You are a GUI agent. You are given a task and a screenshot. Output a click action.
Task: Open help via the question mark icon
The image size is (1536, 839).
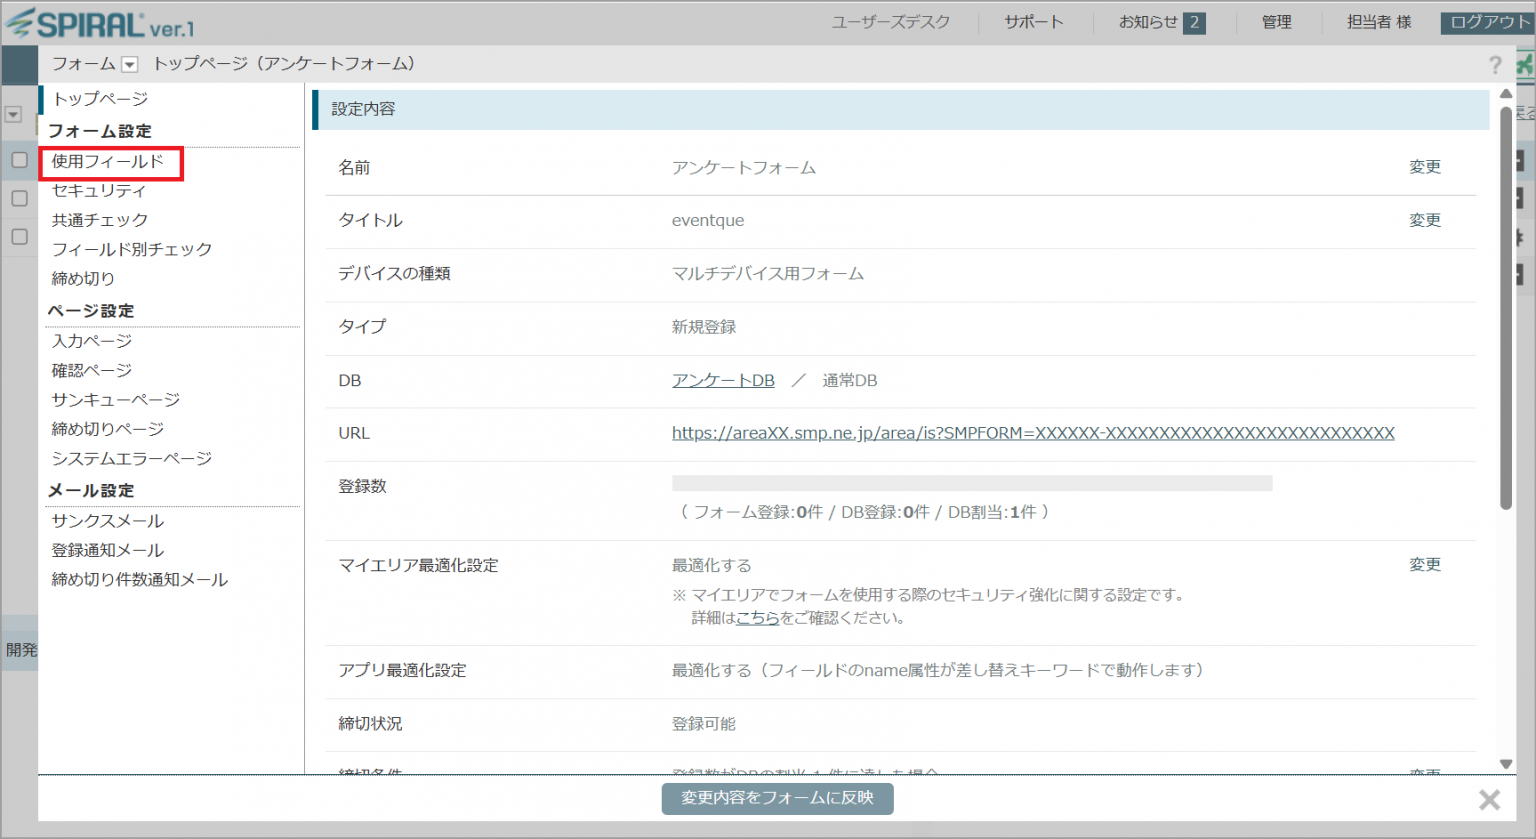[1495, 65]
